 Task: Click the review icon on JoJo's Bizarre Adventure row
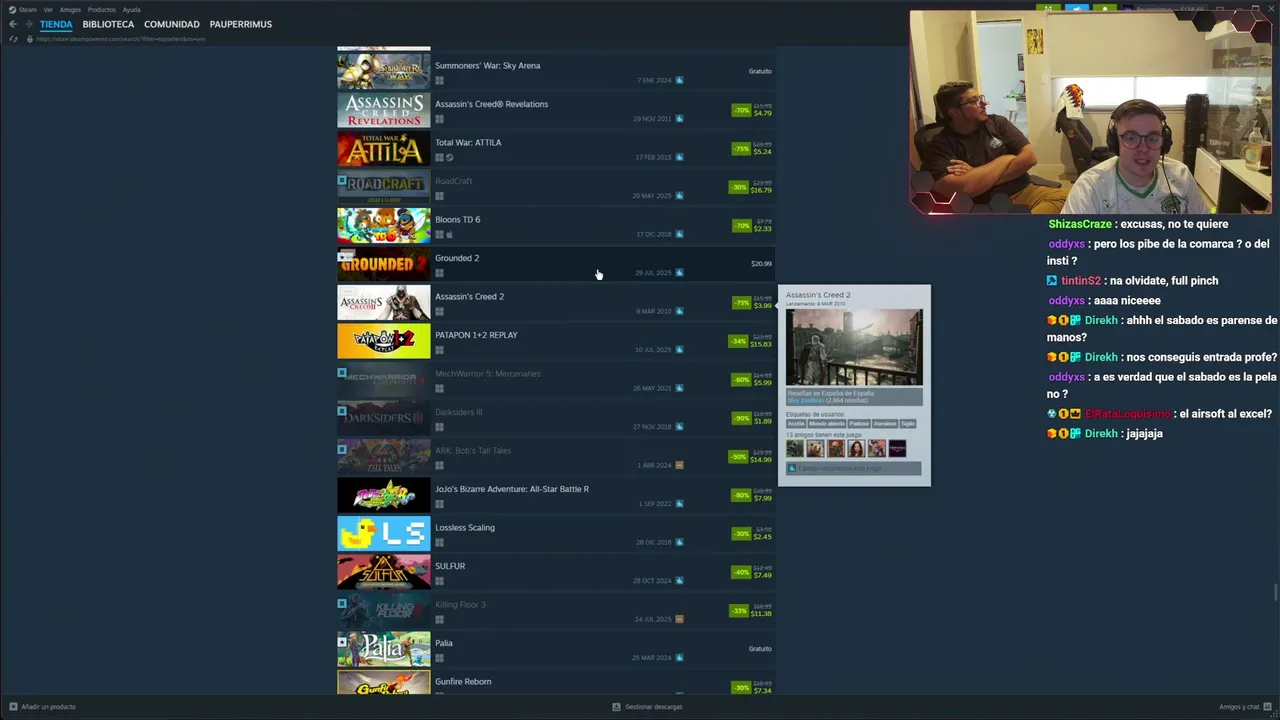(x=679, y=503)
